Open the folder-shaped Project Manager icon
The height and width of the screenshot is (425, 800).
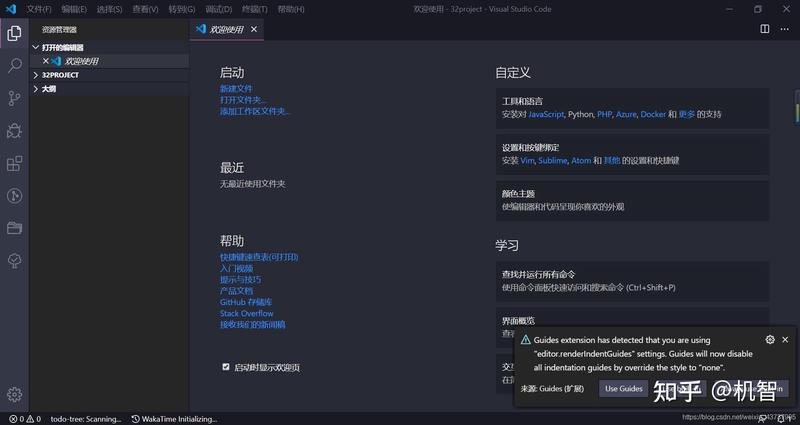coord(14,228)
